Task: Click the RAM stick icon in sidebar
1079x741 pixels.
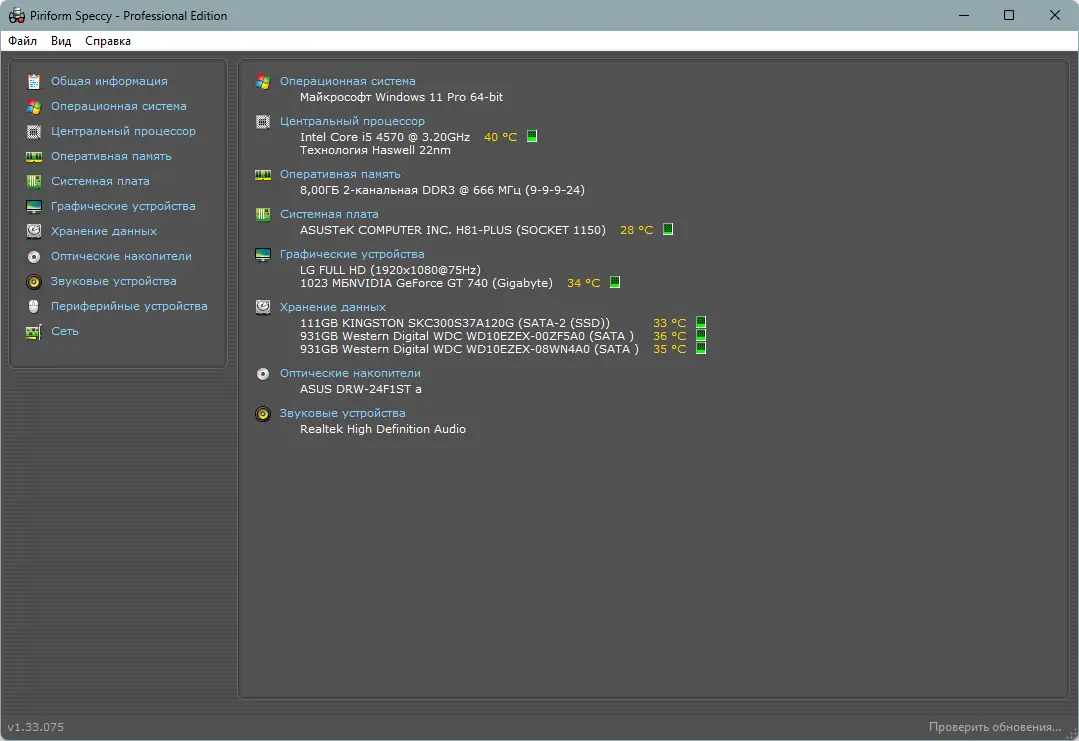Action: pos(34,157)
